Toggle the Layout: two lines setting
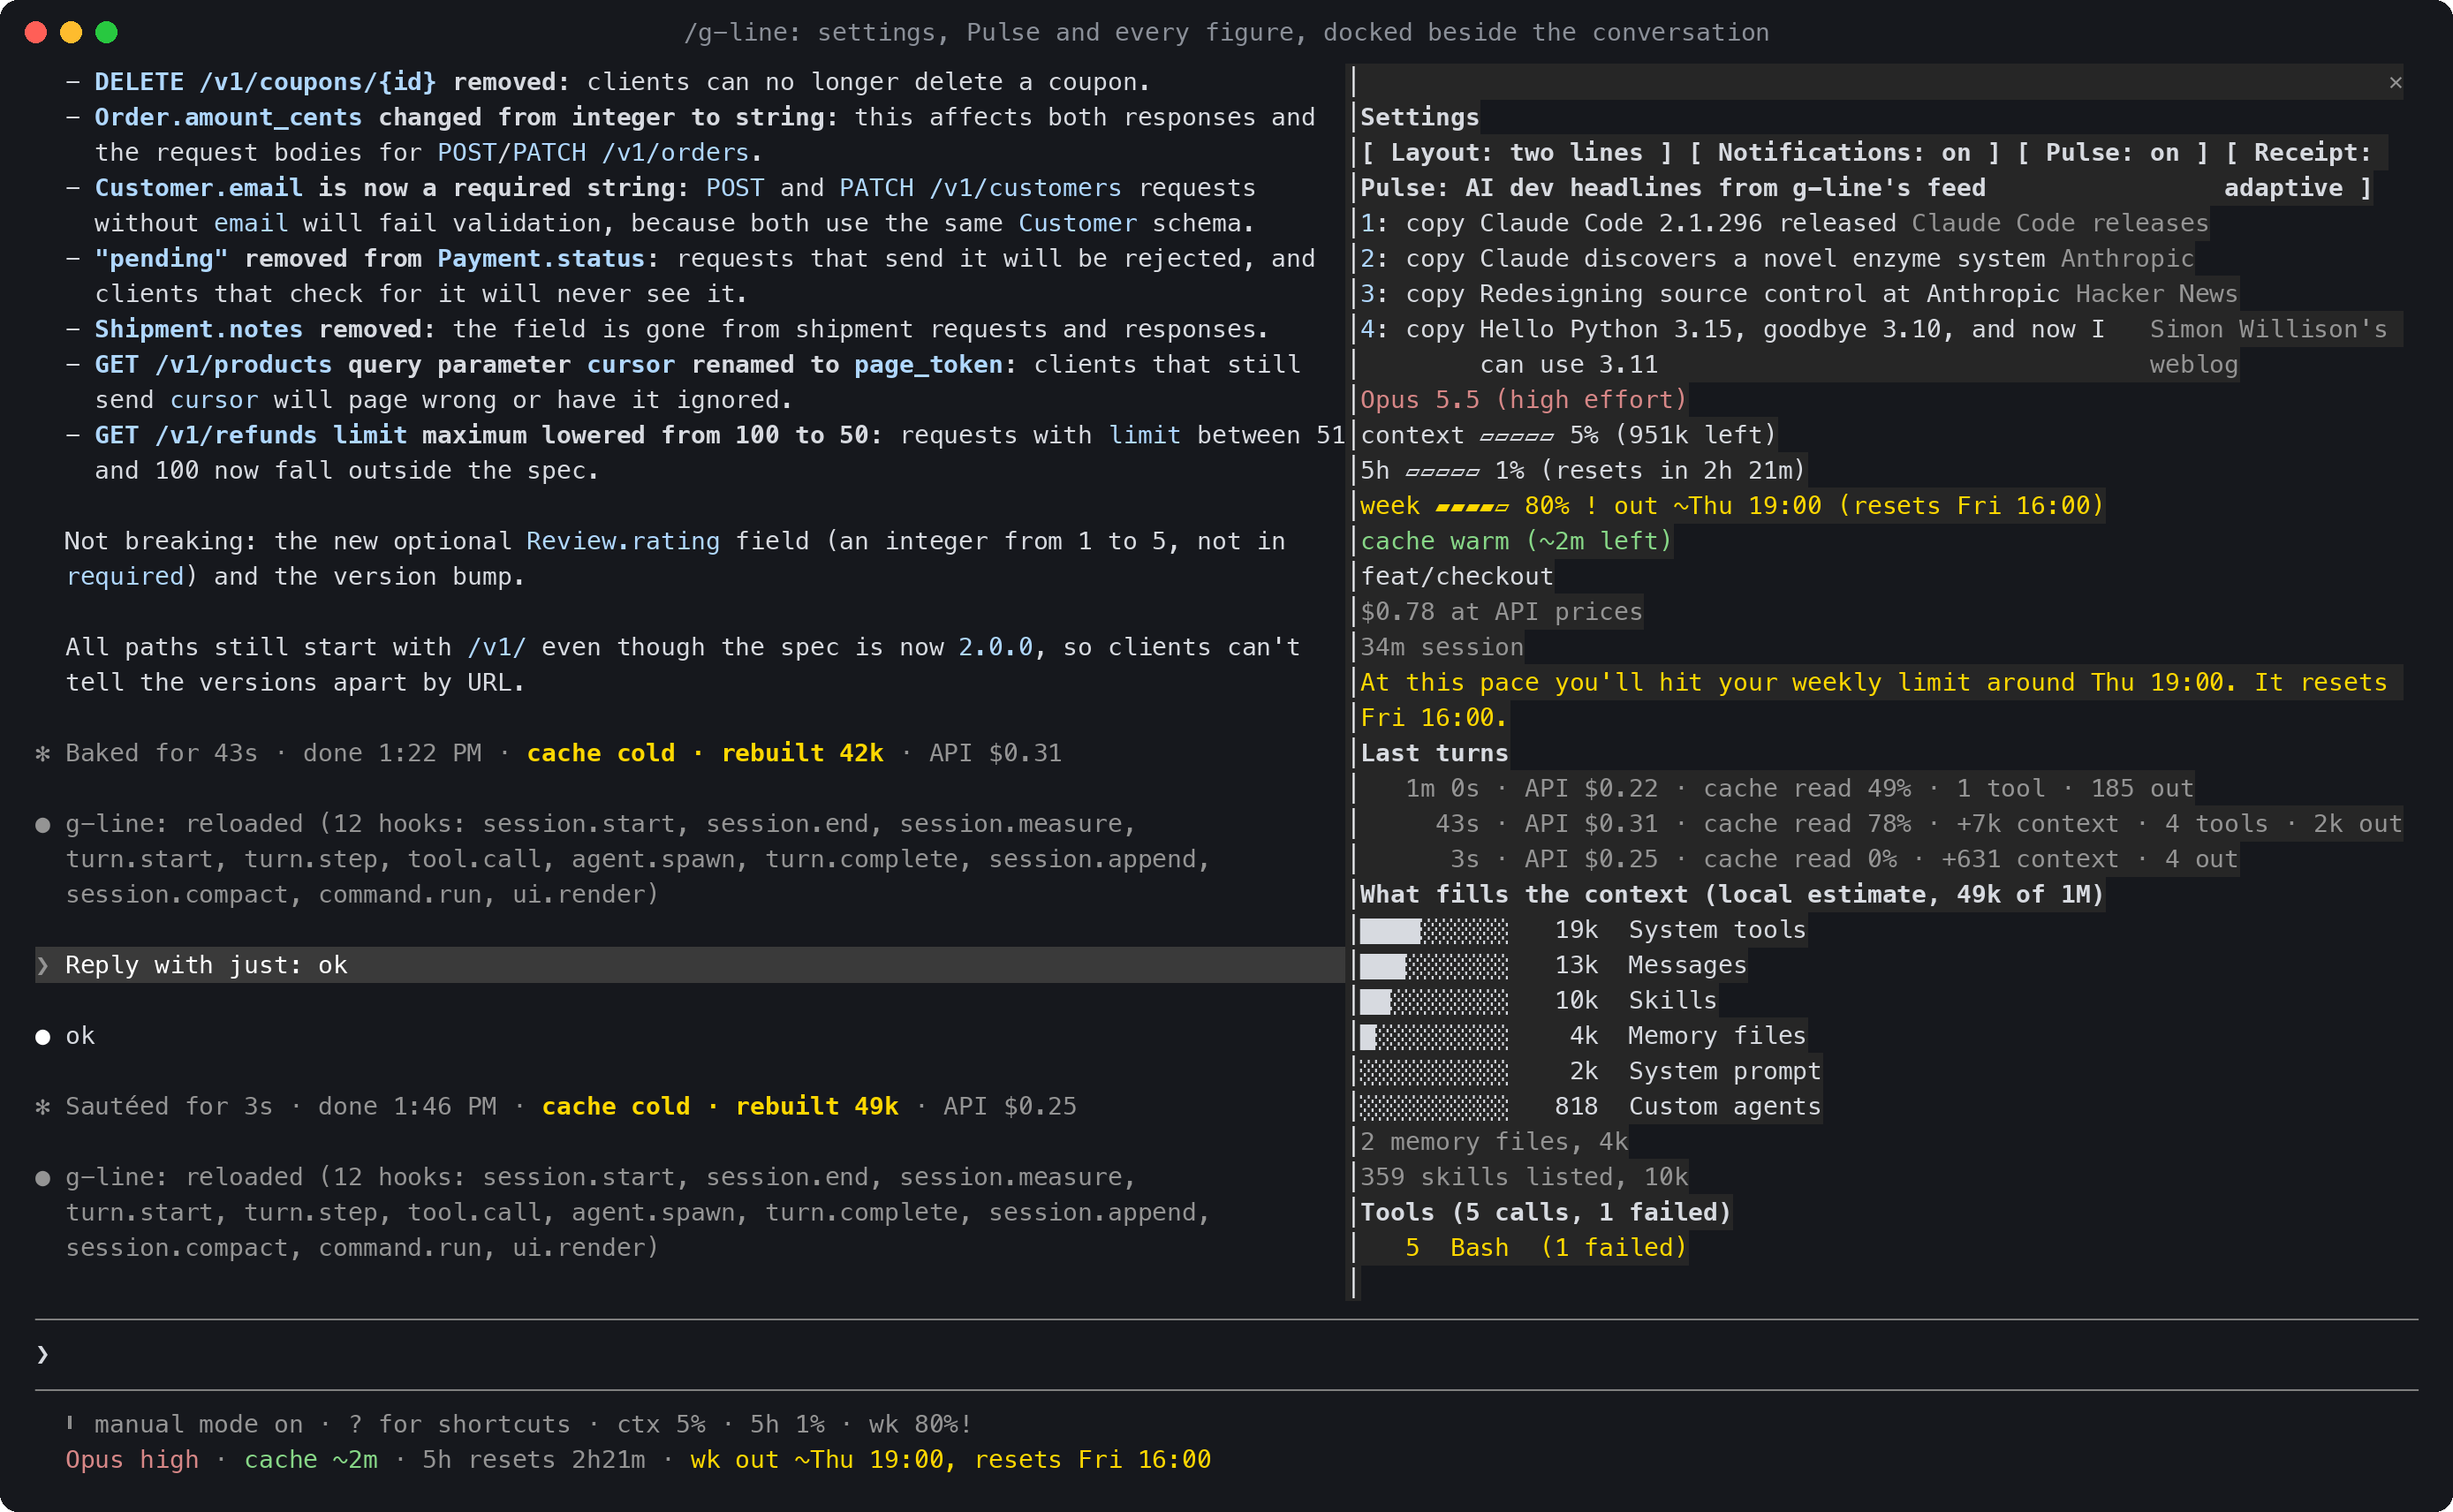The width and height of the screenshot is (2453, 1512). tap(1516, 152)
